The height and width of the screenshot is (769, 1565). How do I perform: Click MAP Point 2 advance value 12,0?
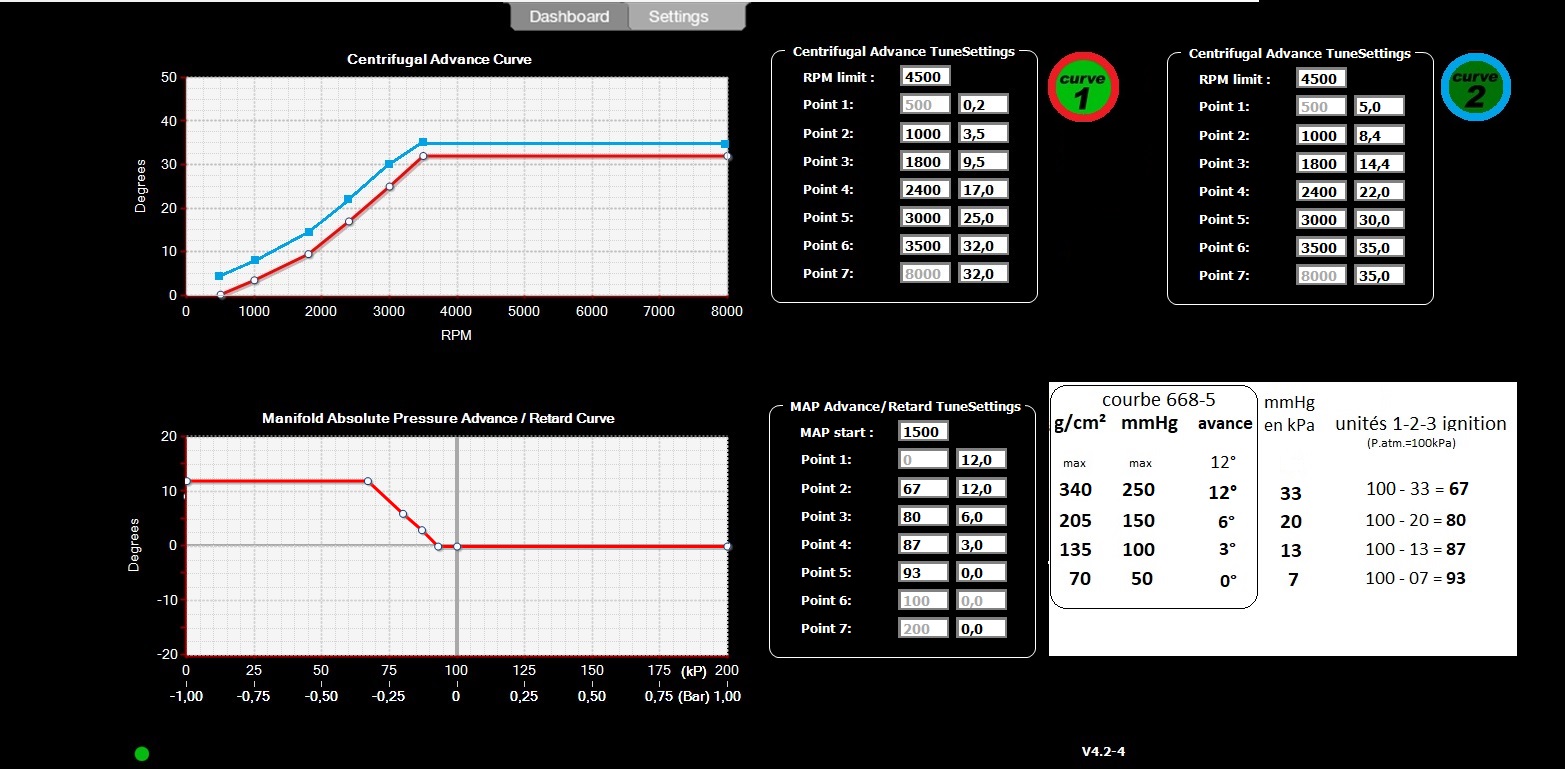(981, 488)
